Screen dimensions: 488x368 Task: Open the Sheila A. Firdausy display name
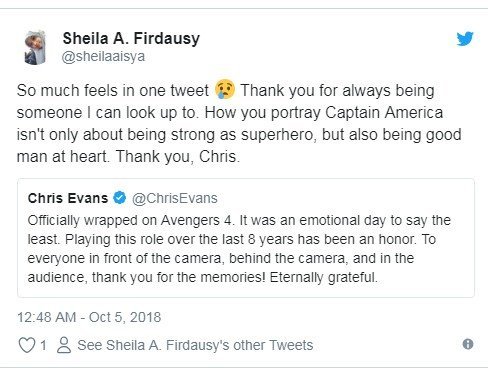click(131, 38)
